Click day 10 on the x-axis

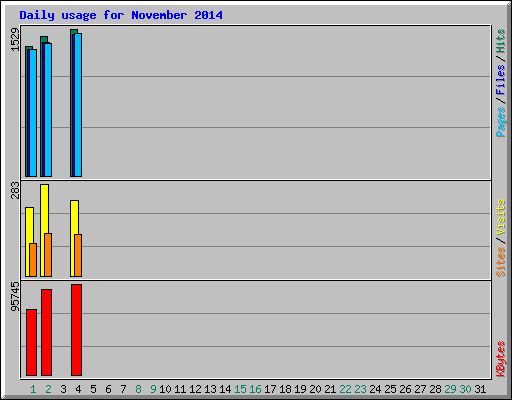(x=165, y=389)
